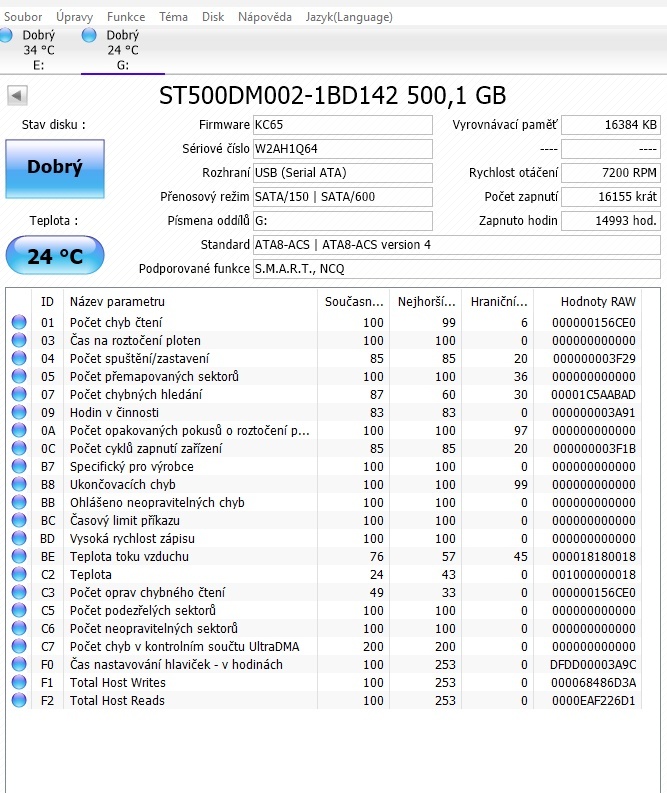Open the Soubor menu
Image resolution: width=667 pixels, height=793 pixels.
(x=23, y=17)
